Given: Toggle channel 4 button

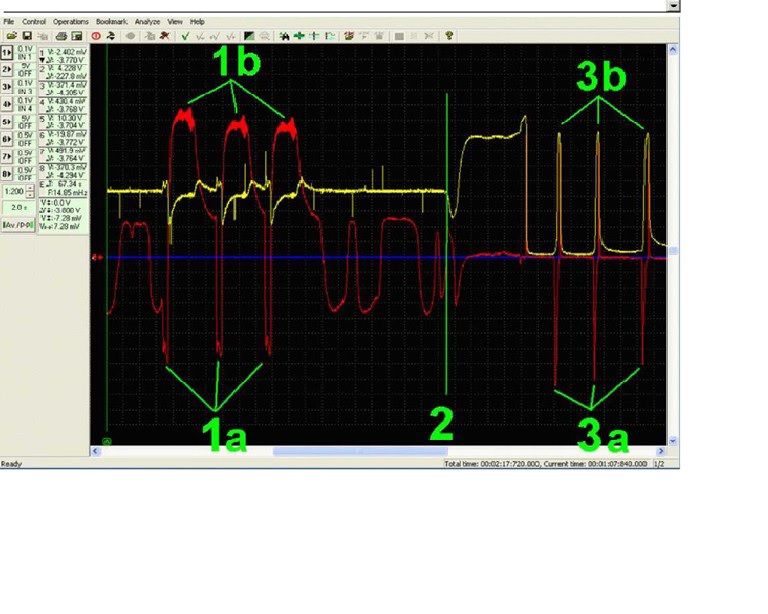Looking at the screenshot, I should pos(7,104).
